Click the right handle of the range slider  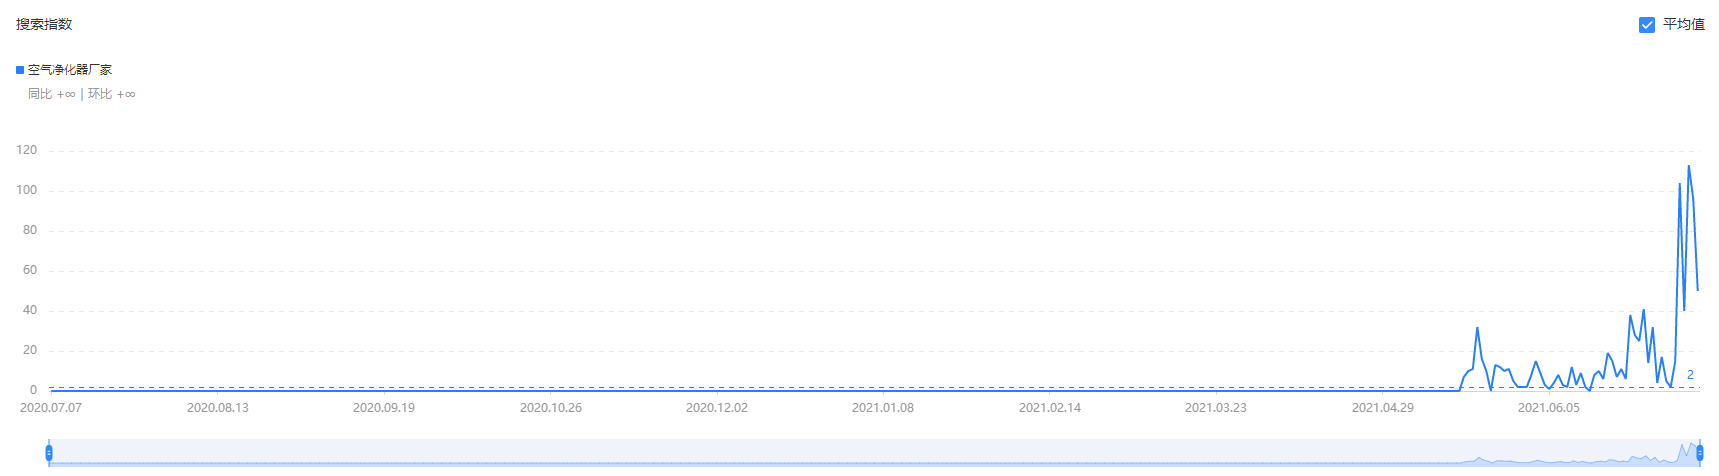point(1699,453)
